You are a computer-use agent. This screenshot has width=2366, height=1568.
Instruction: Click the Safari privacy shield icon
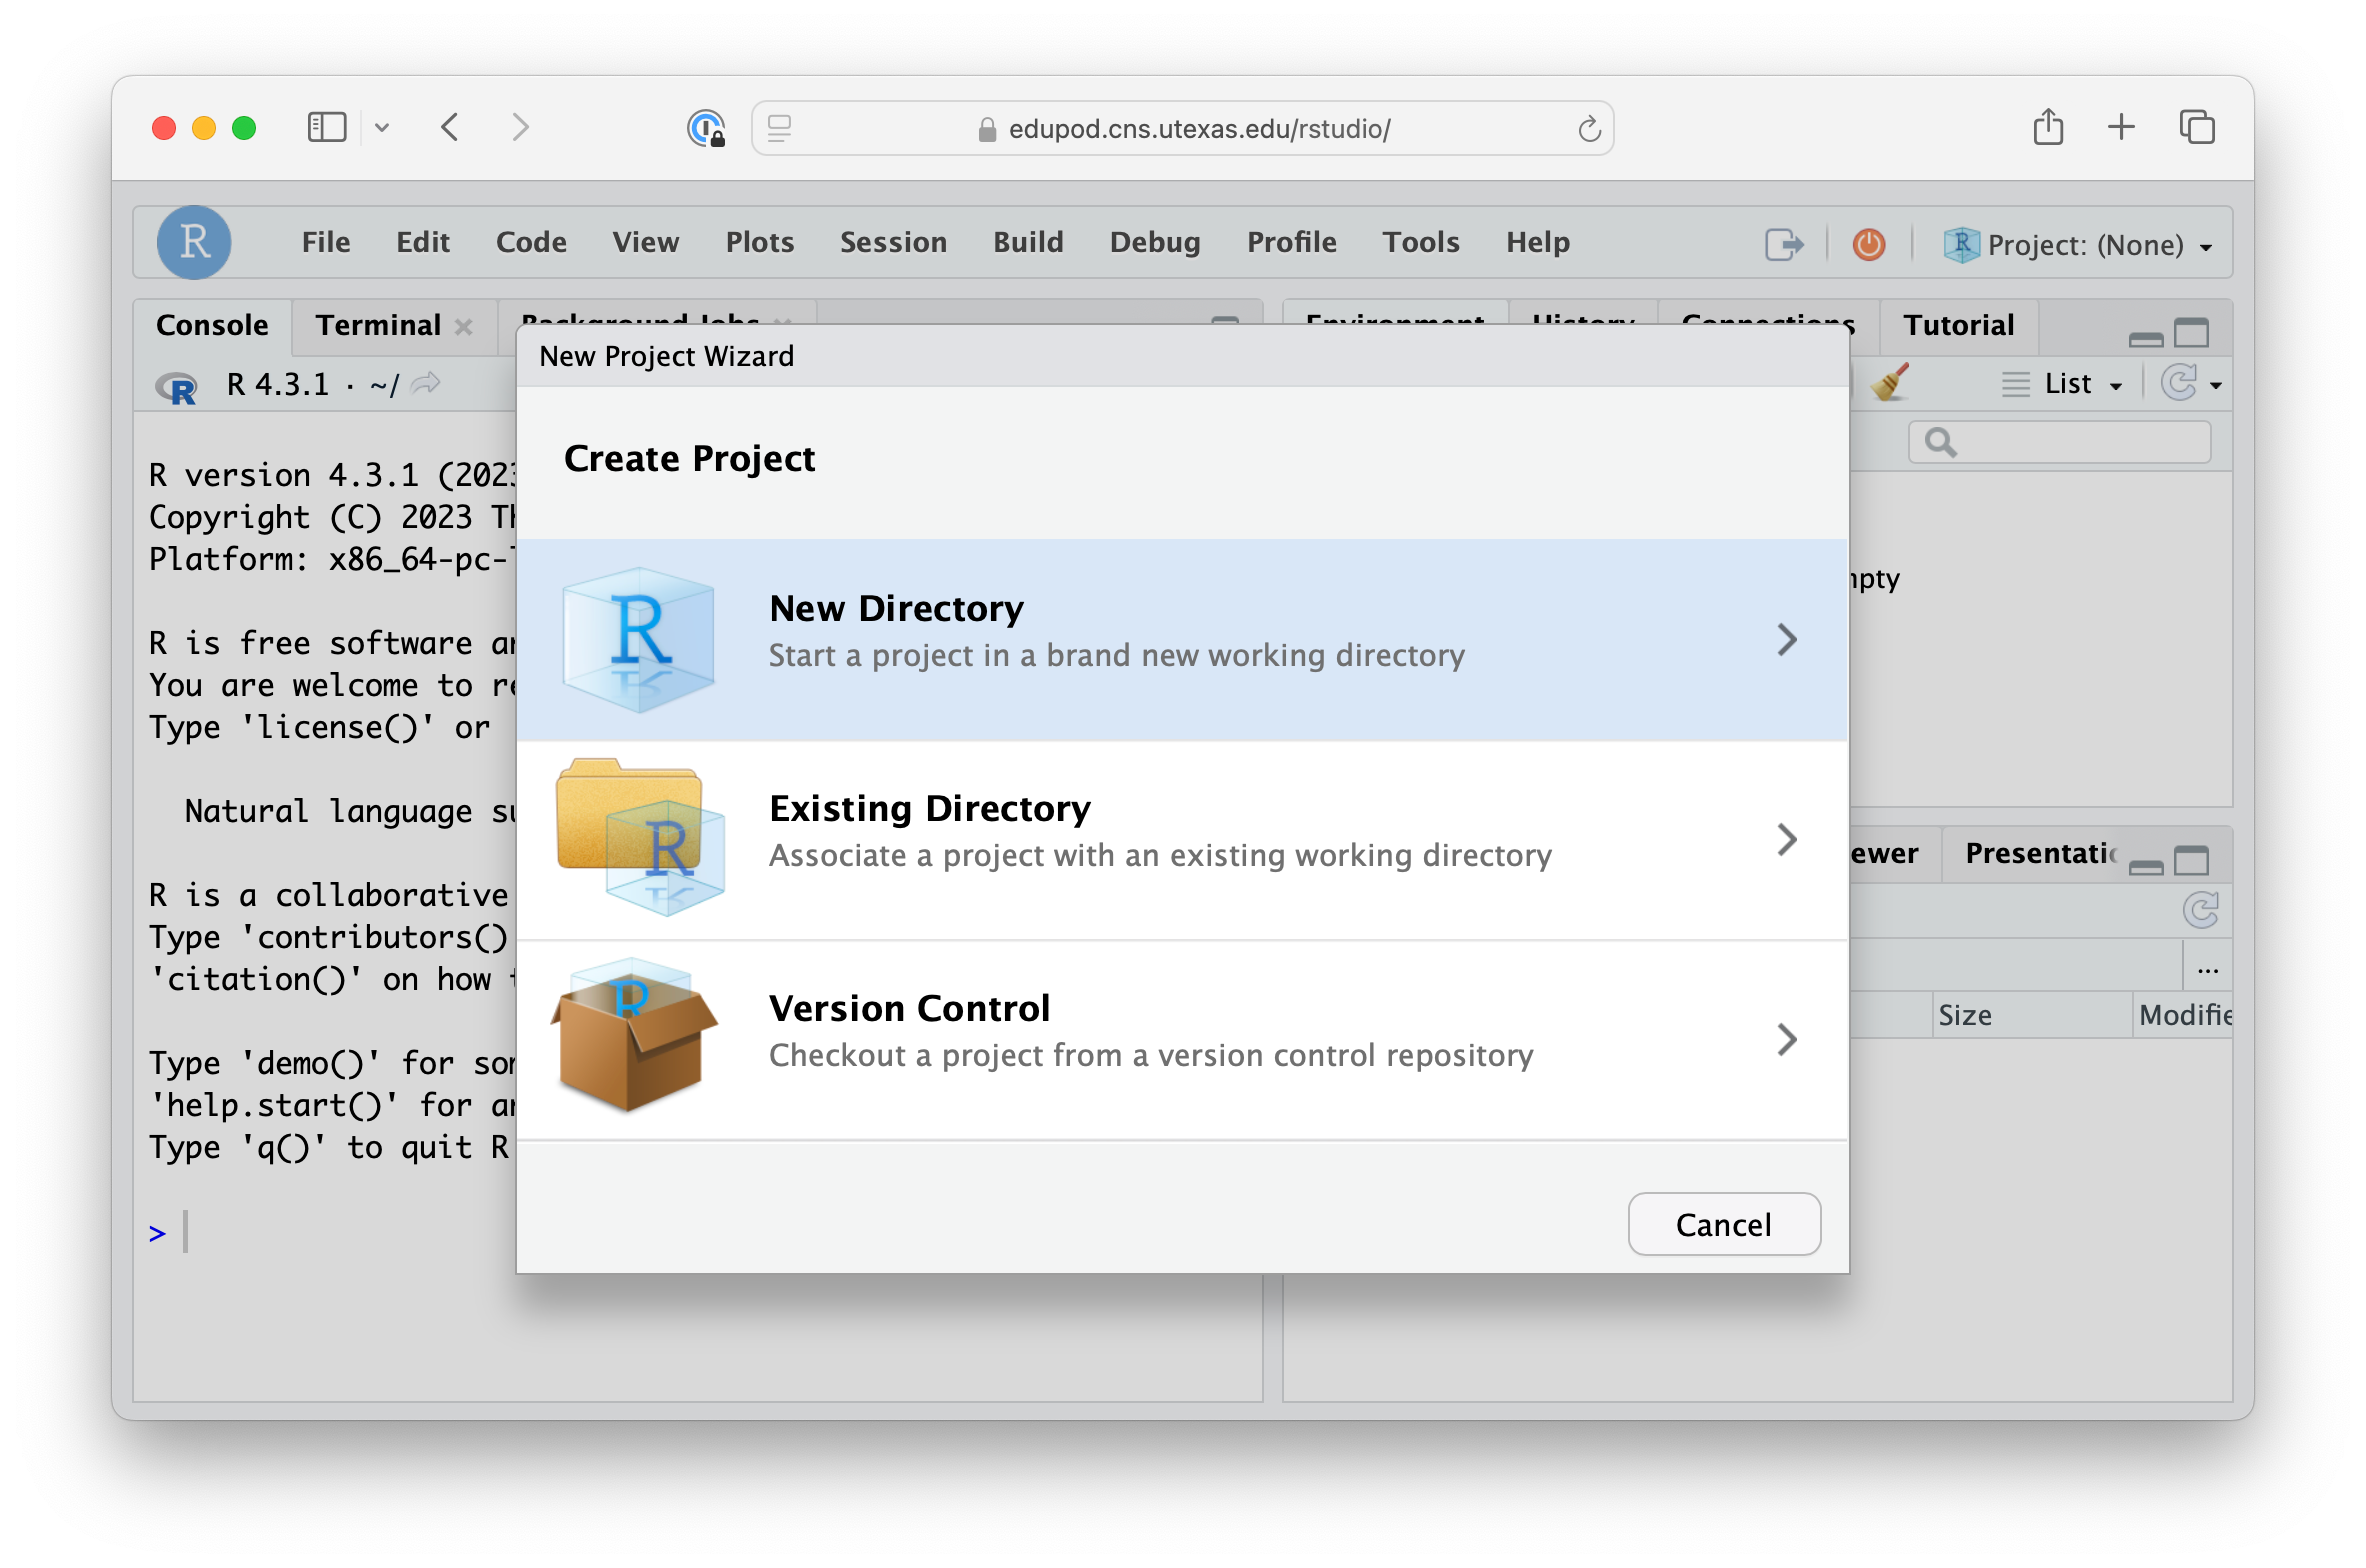pyautogui.click(x=706, y=129)
